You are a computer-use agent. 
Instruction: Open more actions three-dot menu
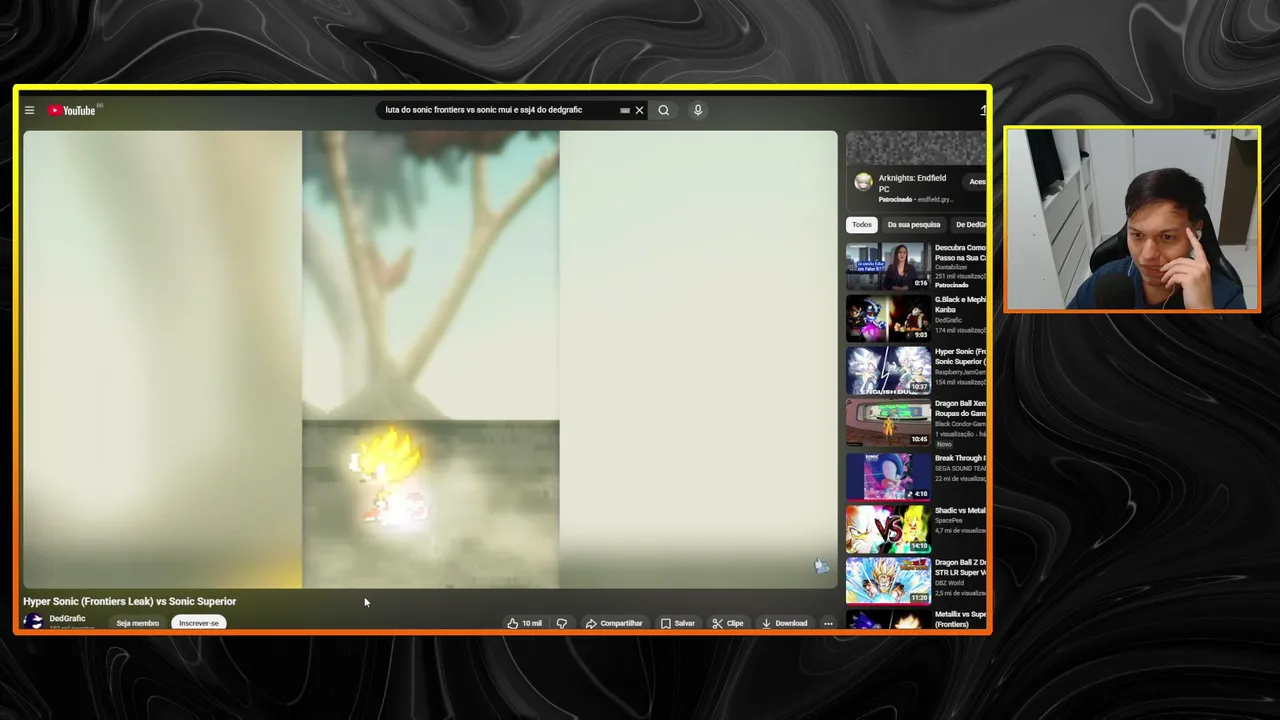coord(828,623)
